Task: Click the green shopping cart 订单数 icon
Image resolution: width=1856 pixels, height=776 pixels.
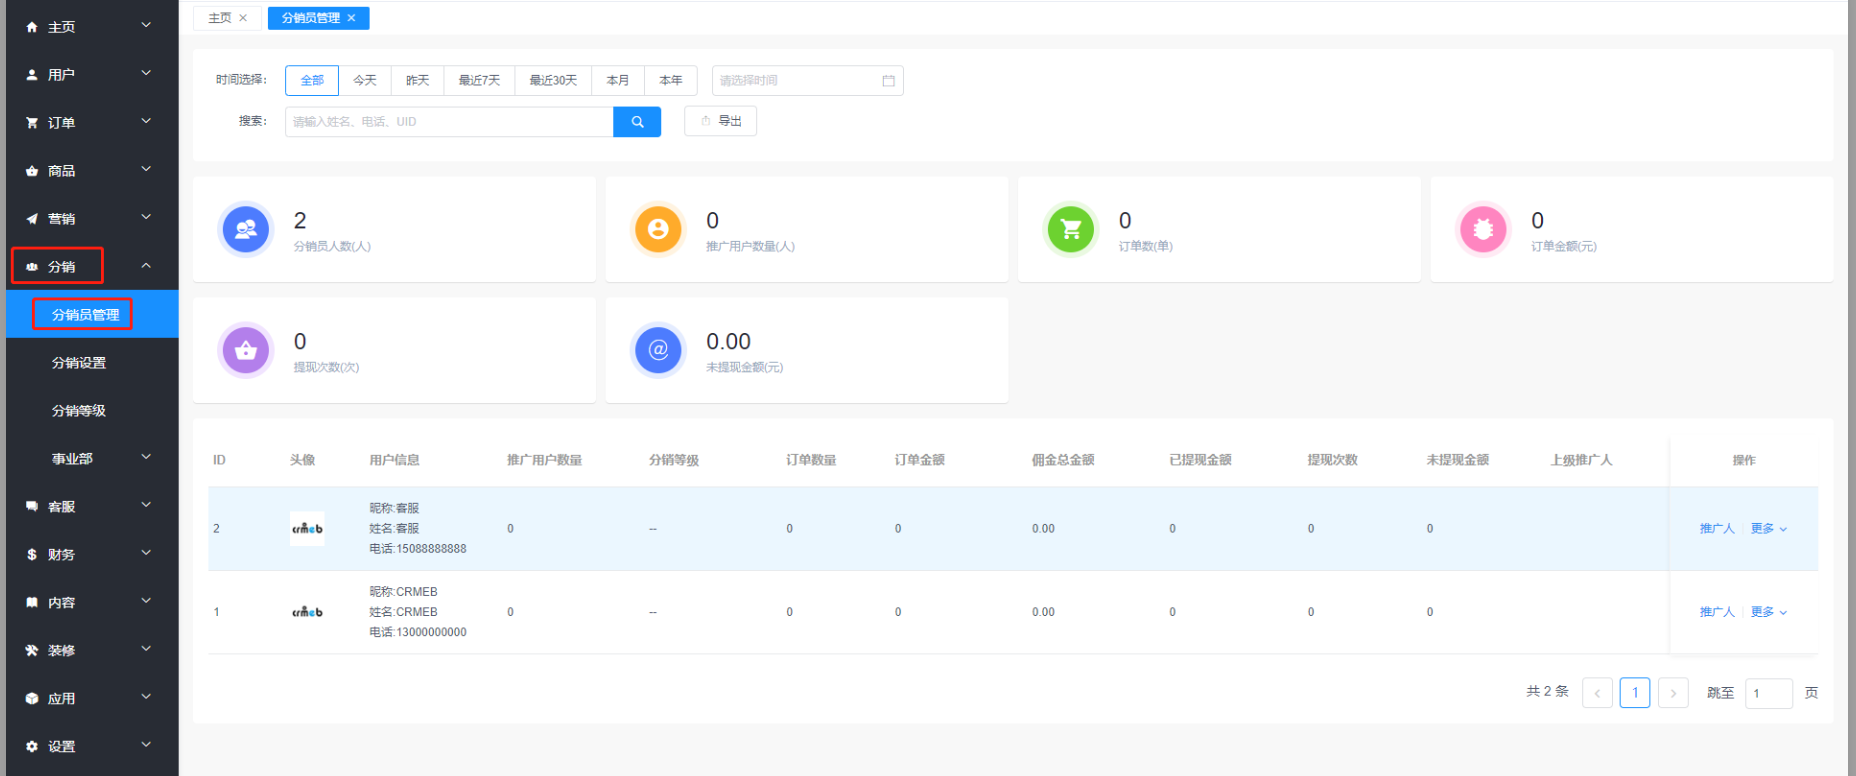Action: [1071, 230]
